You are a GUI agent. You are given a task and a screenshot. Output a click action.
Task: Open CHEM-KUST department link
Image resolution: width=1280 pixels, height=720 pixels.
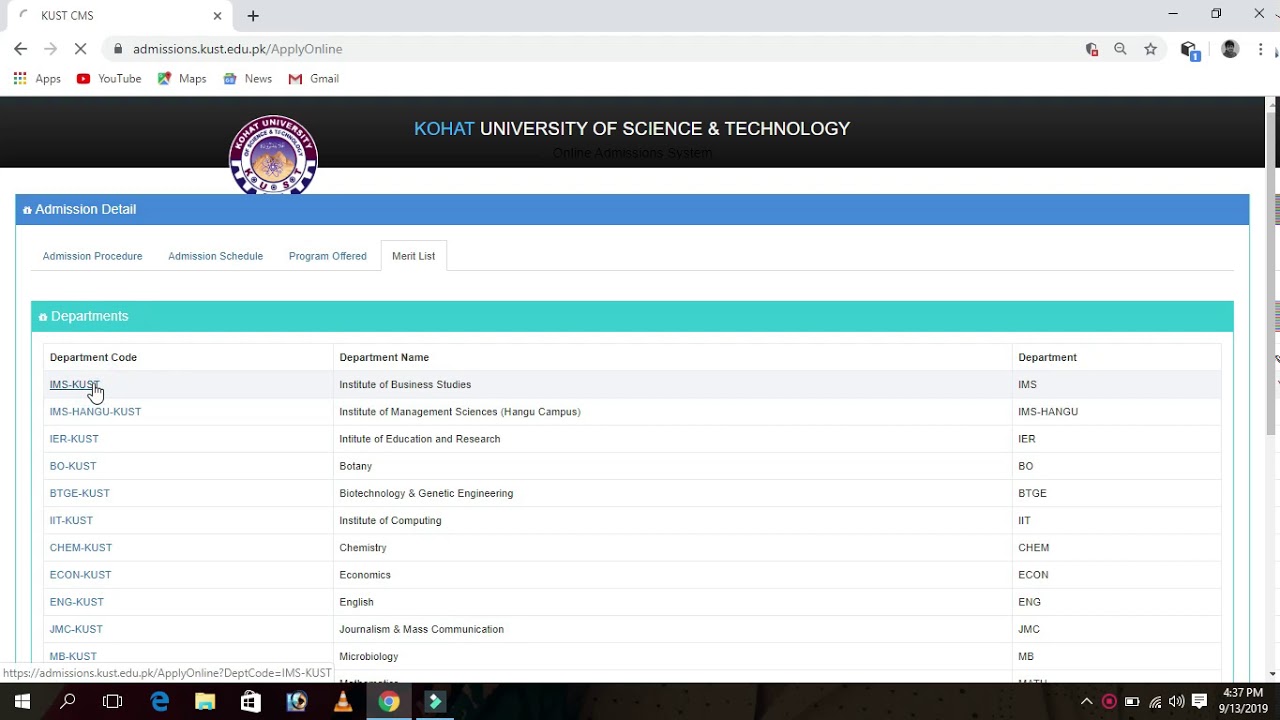(x=81, y=548)
